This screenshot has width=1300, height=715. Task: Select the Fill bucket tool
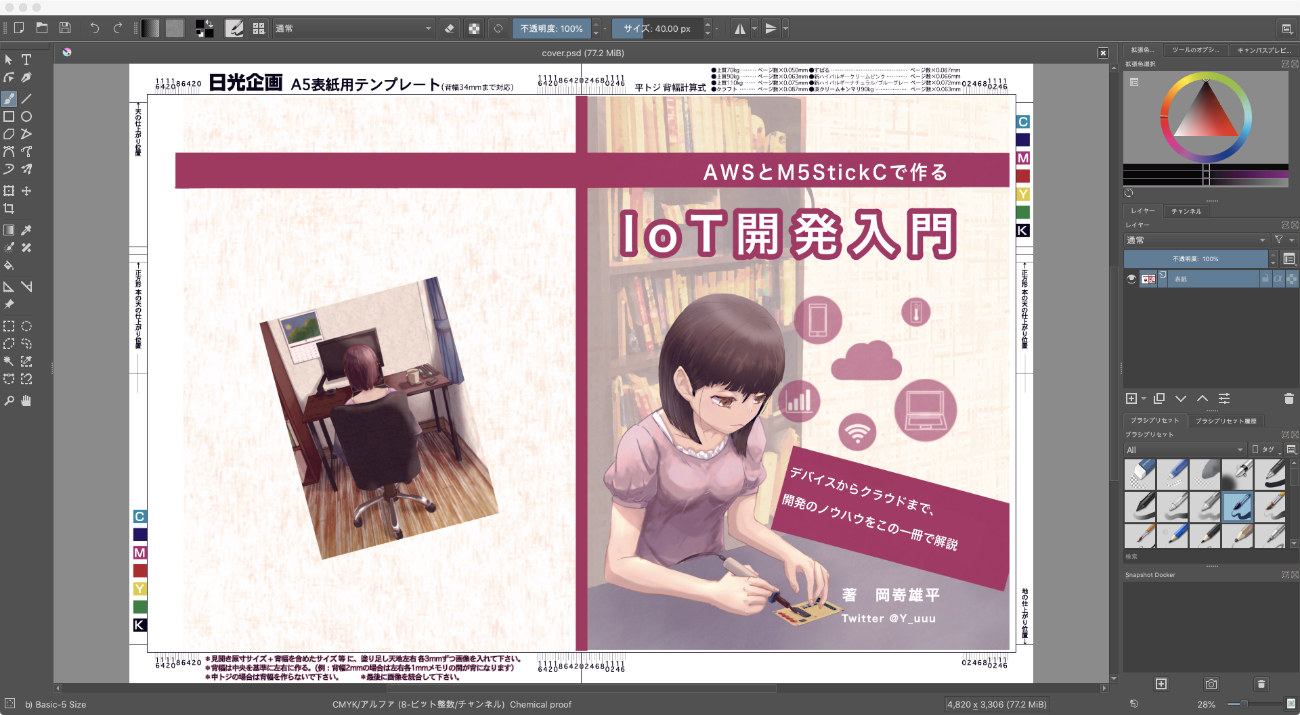pyautogui.click(x=9, y=266)
